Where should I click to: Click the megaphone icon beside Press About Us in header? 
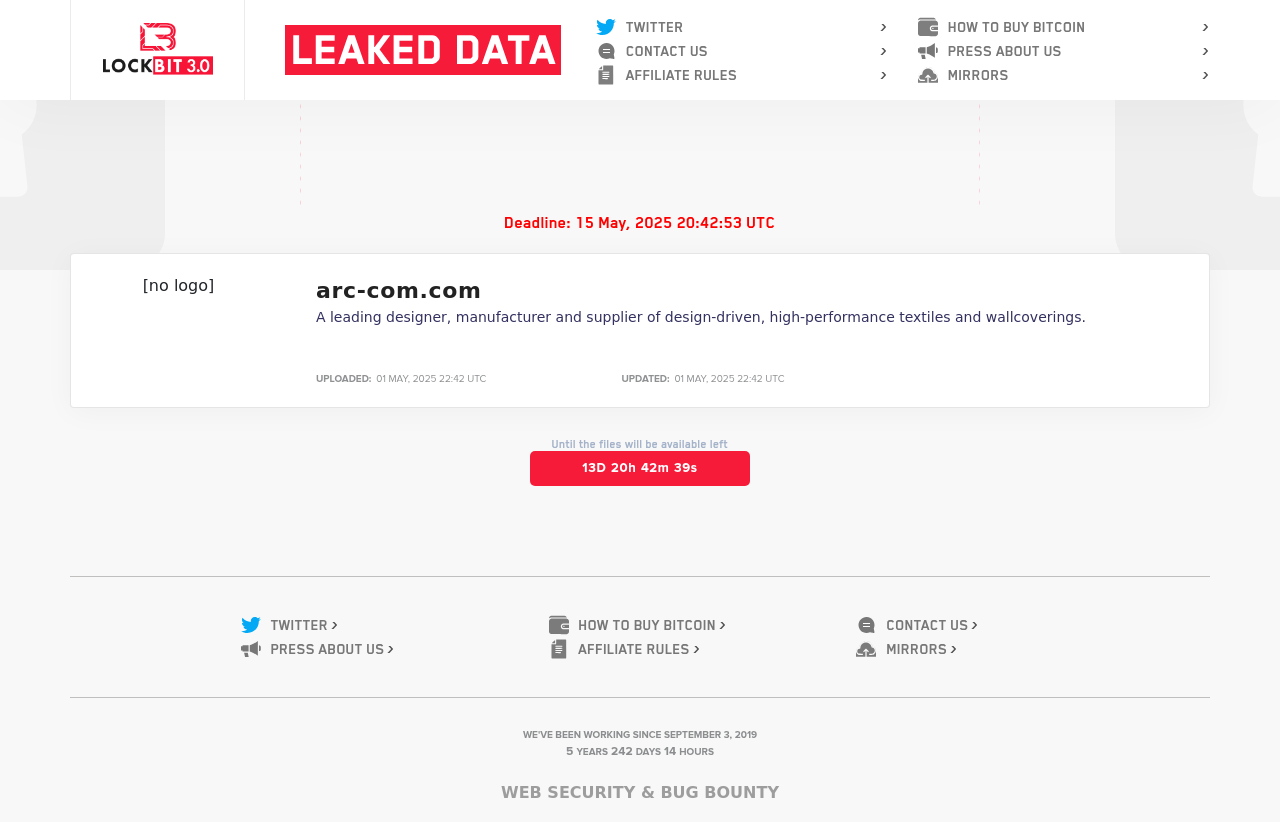[928, 51]
